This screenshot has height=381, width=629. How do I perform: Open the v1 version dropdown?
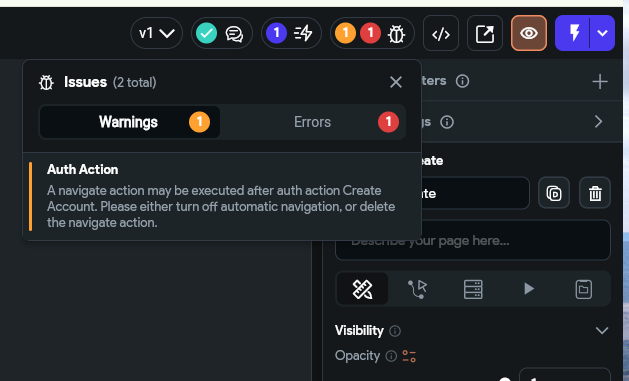tap(156, 33)
